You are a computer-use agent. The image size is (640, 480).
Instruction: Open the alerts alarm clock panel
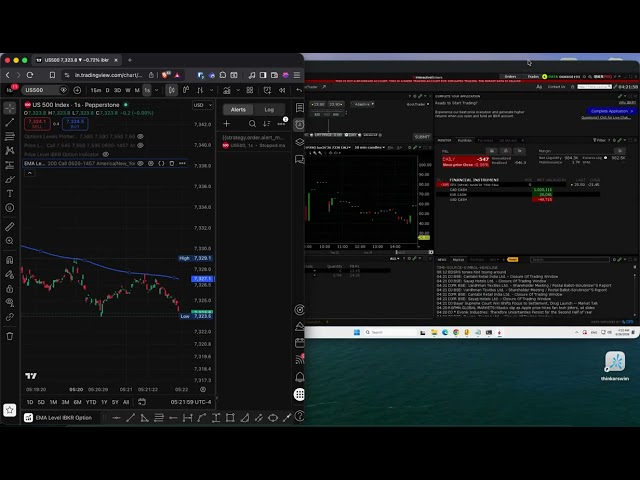point(300,124)
